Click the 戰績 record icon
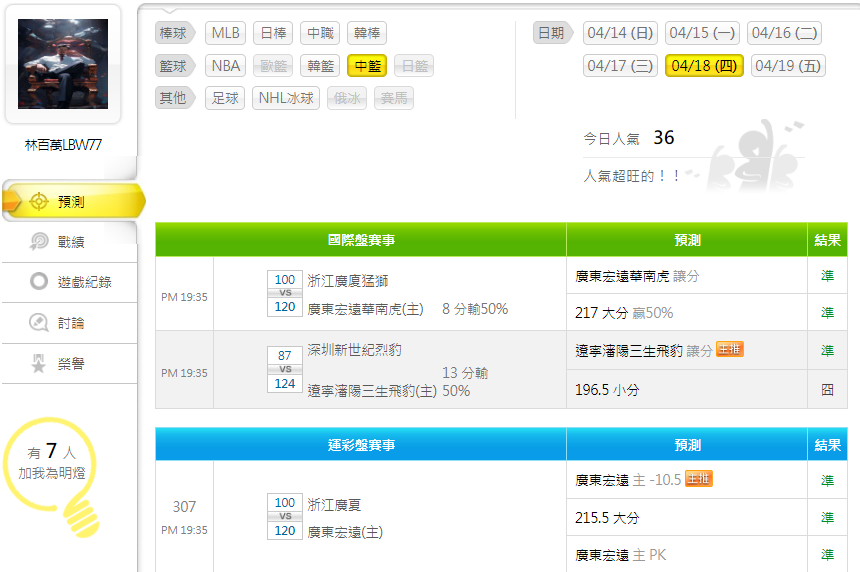 tap(39, 242)
